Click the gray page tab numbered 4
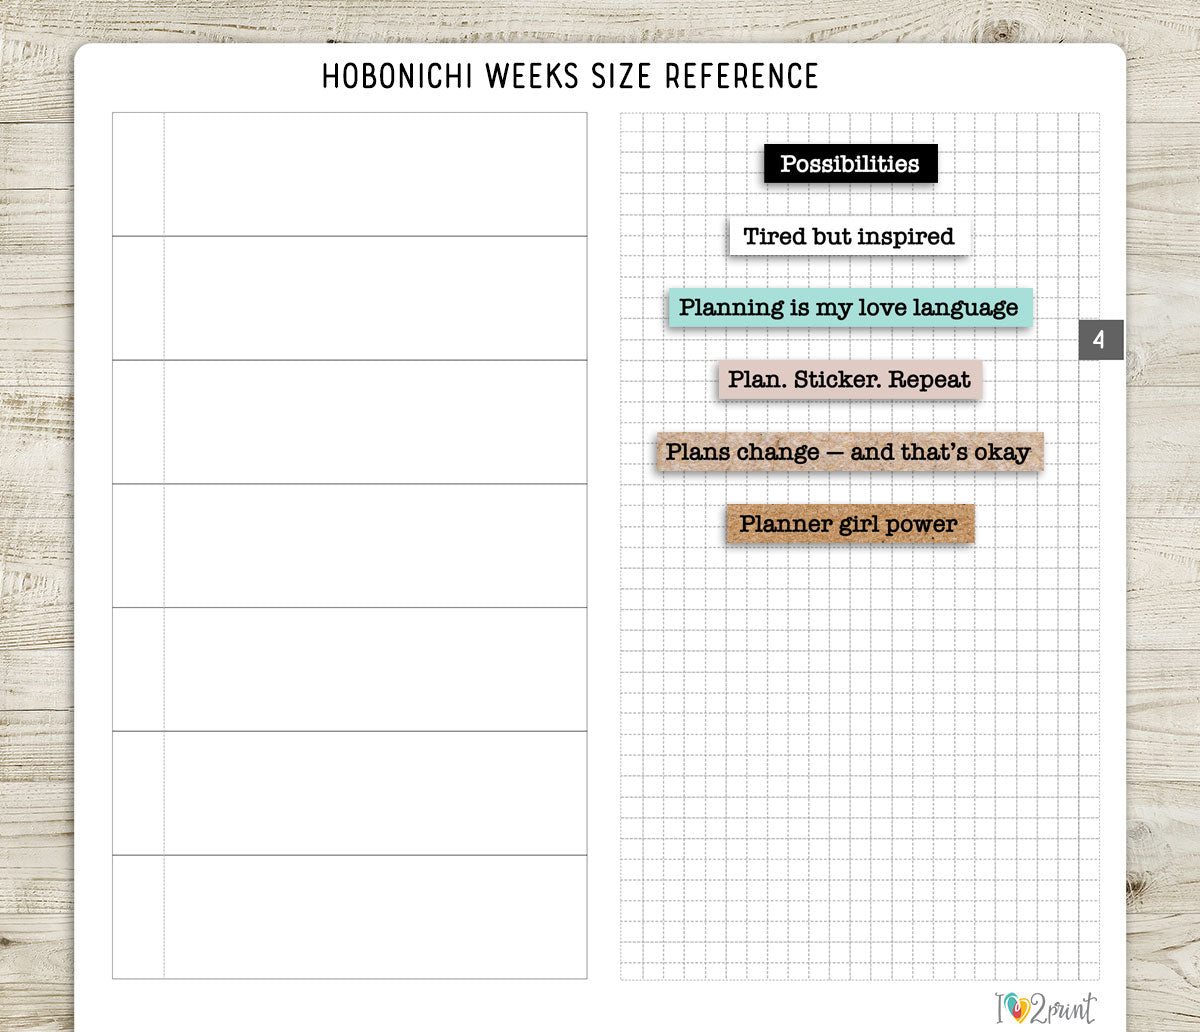Viewport: 1200px width, 1032px height. click(1101, 340)
